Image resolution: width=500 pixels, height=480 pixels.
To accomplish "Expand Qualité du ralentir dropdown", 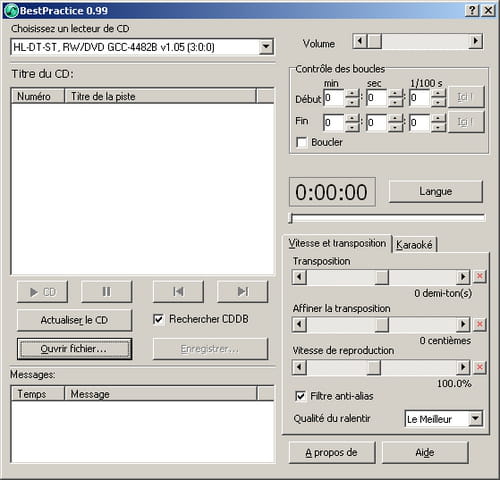I will point(475,419).
